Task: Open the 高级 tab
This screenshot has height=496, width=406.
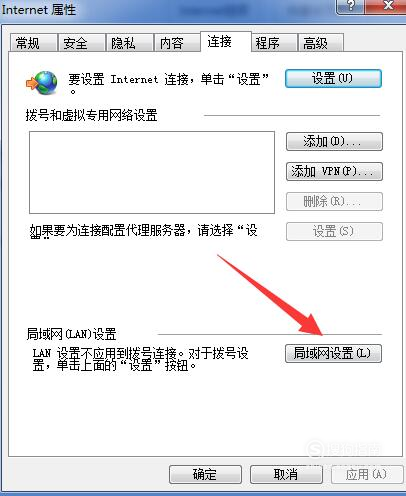Action: point(320,43)
